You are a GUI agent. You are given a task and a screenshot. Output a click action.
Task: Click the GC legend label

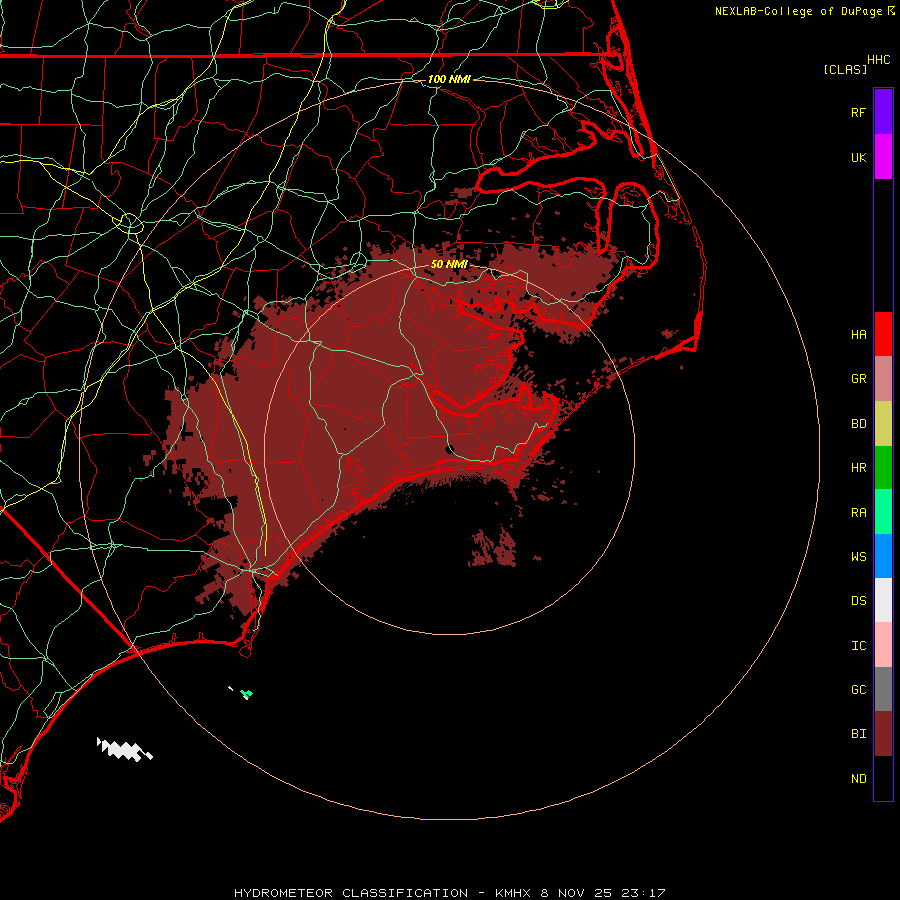(858, 689)
